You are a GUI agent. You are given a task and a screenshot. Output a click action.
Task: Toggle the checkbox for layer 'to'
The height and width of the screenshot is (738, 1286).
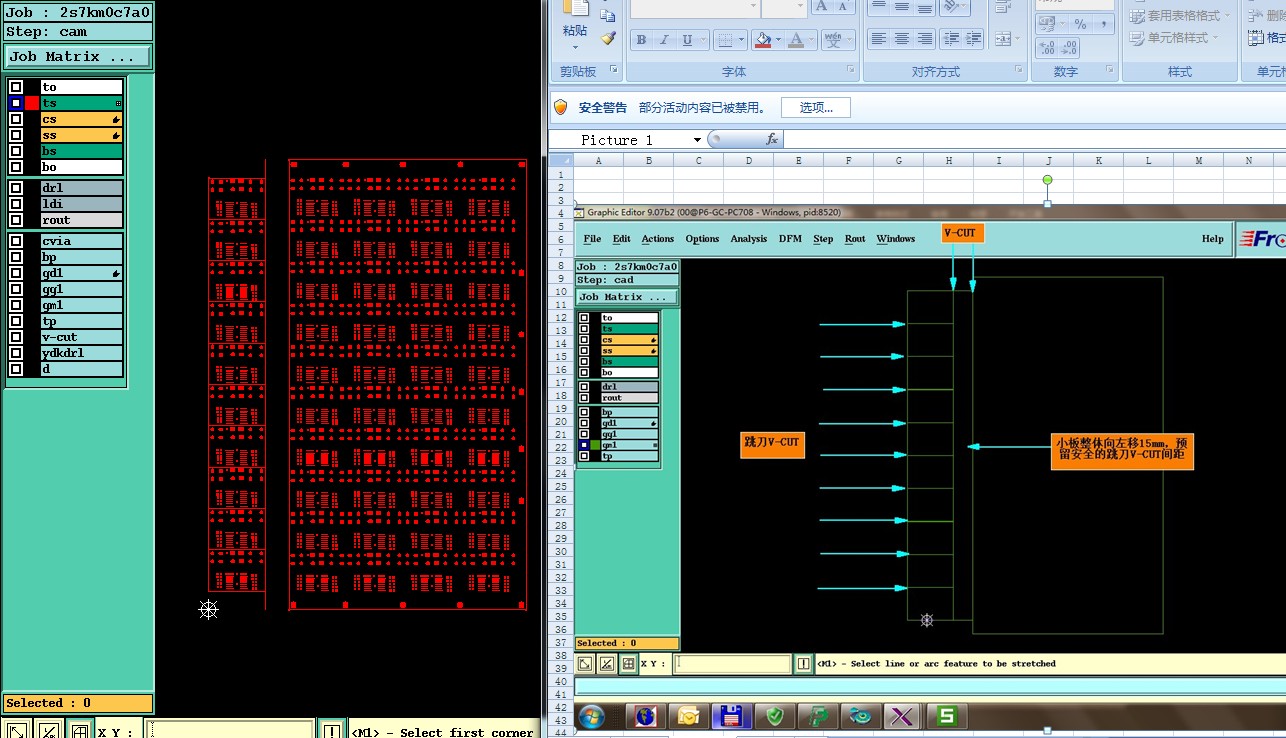(16, 87)
